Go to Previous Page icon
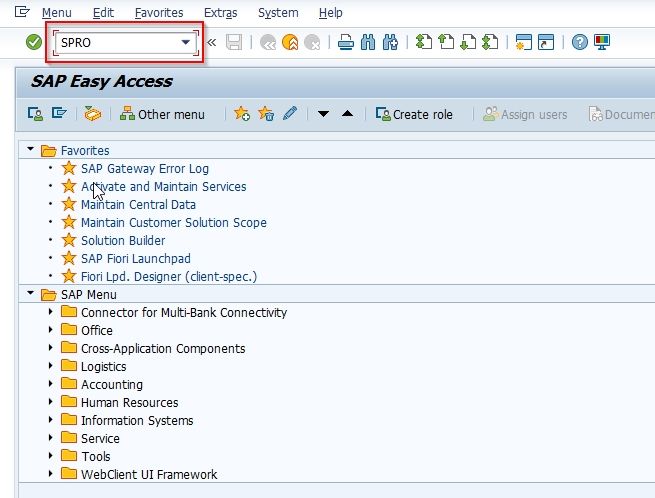 tap(446, 42)
